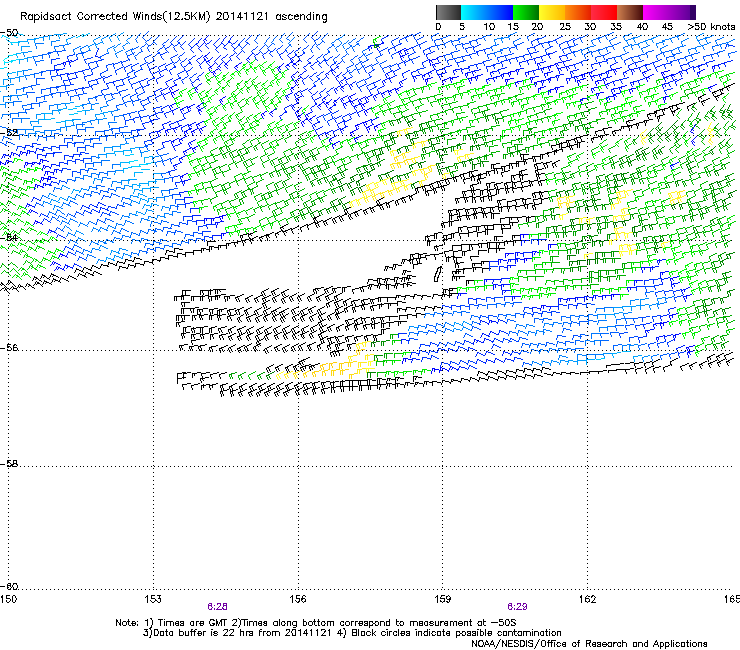Click the legend tick label '40'
The image size is (740, 650).
[642, 27]
